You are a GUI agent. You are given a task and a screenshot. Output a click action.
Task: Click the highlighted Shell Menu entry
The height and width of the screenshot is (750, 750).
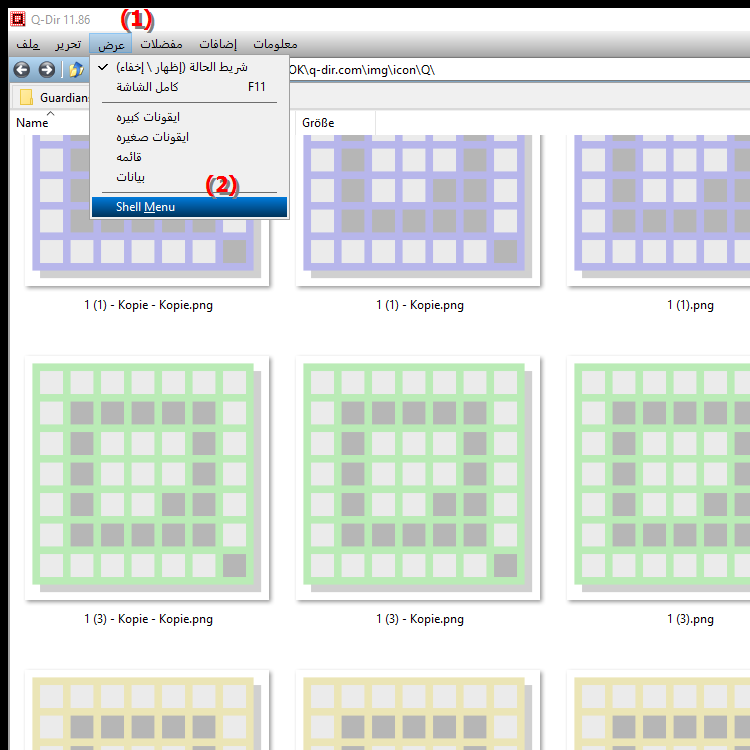[x=189, y=207]
